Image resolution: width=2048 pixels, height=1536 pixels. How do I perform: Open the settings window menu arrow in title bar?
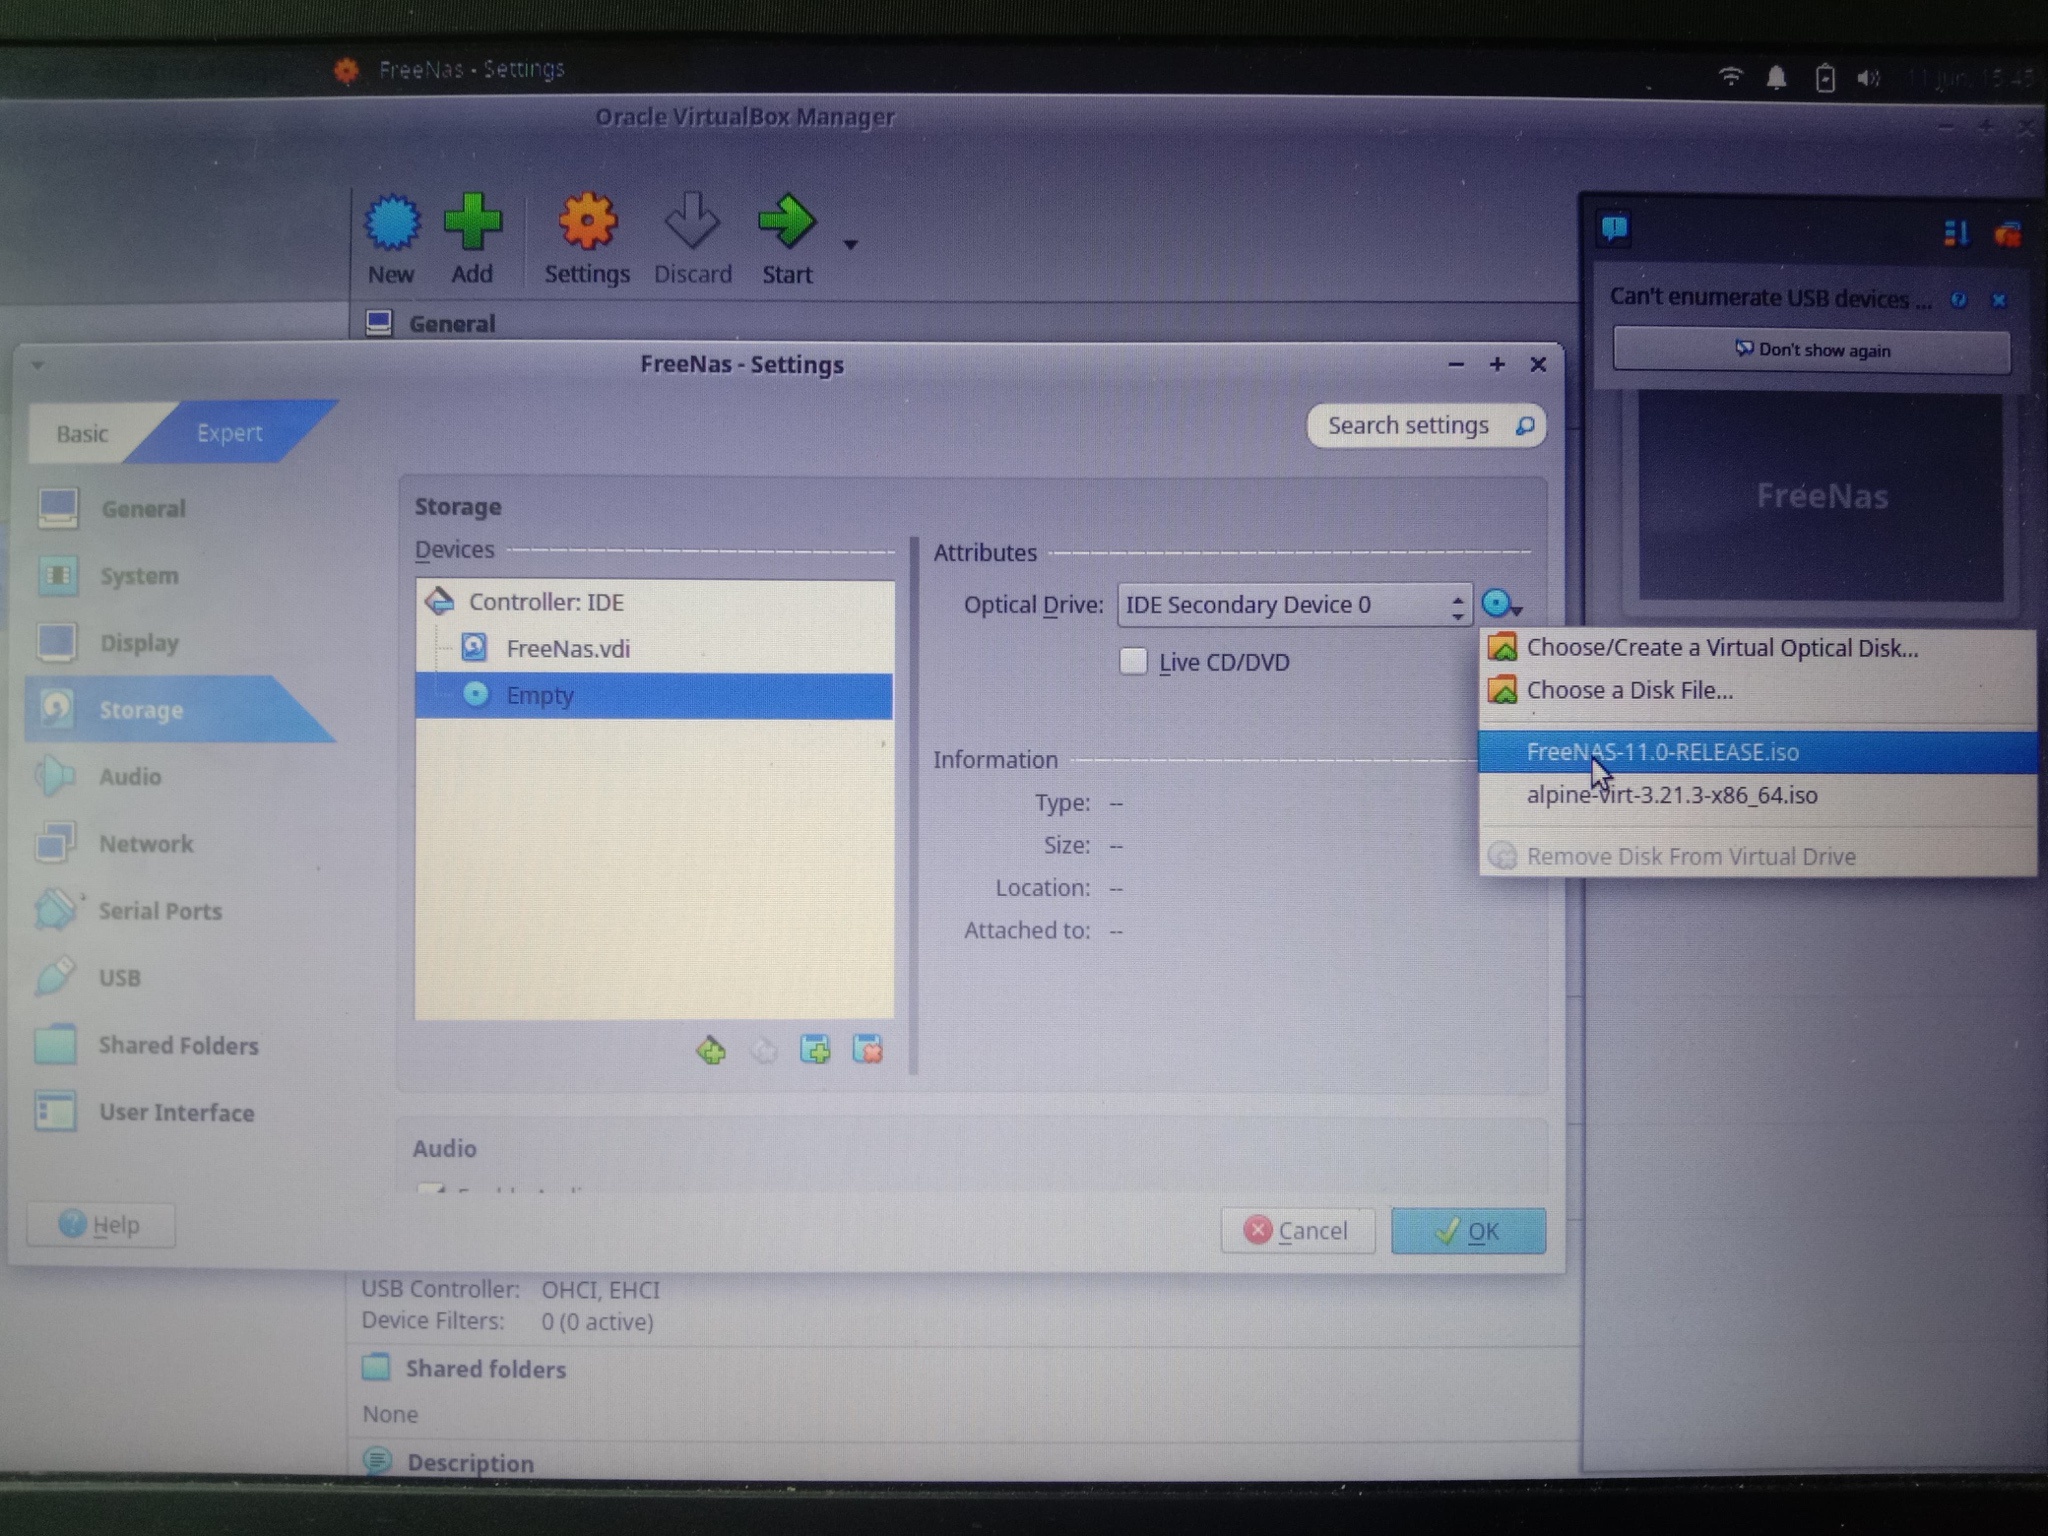(38, 365)
